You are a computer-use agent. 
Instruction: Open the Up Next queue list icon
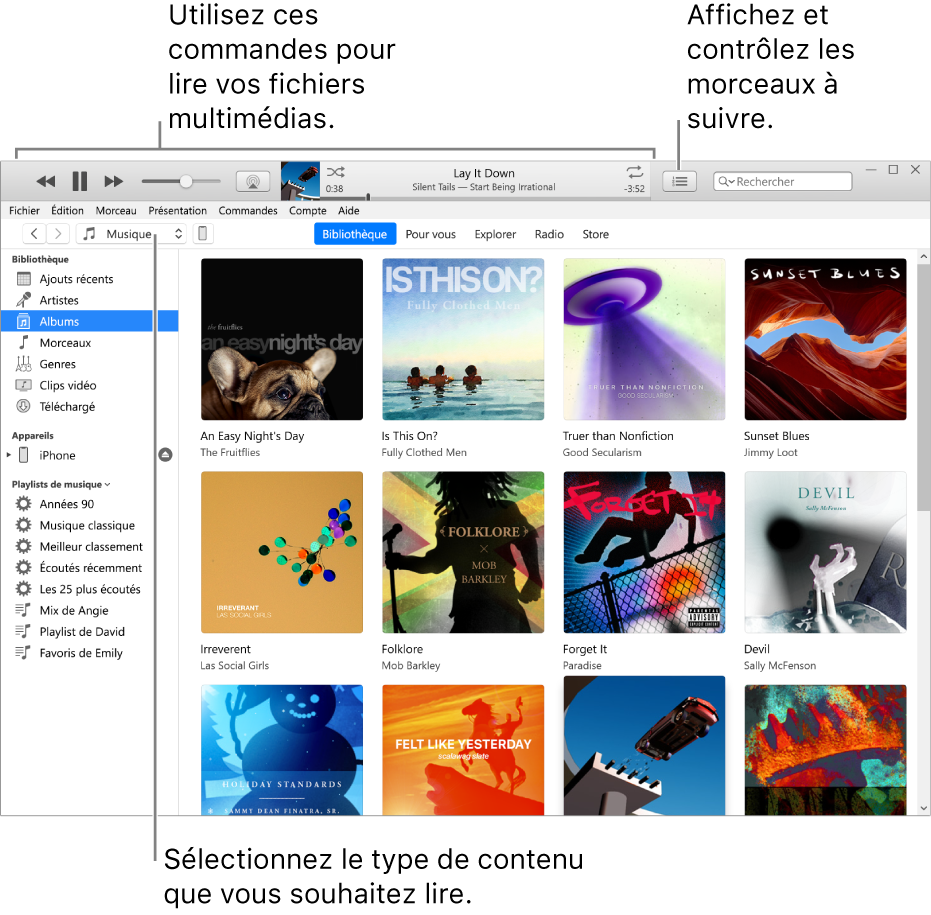(680, 181)
